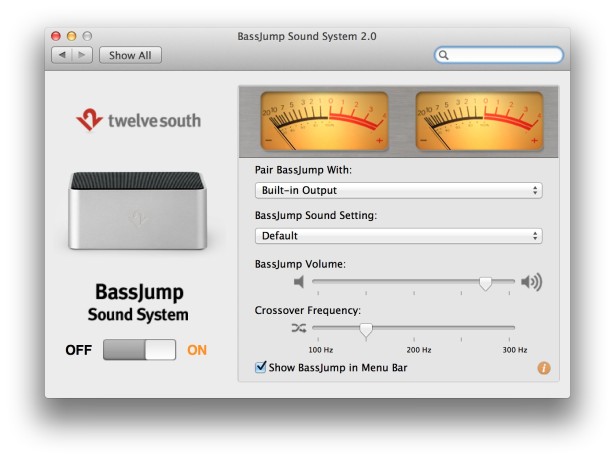Screen dimensions: 615x460
Task: Click the Crossover Frequency label
Action: click(x=308, y=310)
